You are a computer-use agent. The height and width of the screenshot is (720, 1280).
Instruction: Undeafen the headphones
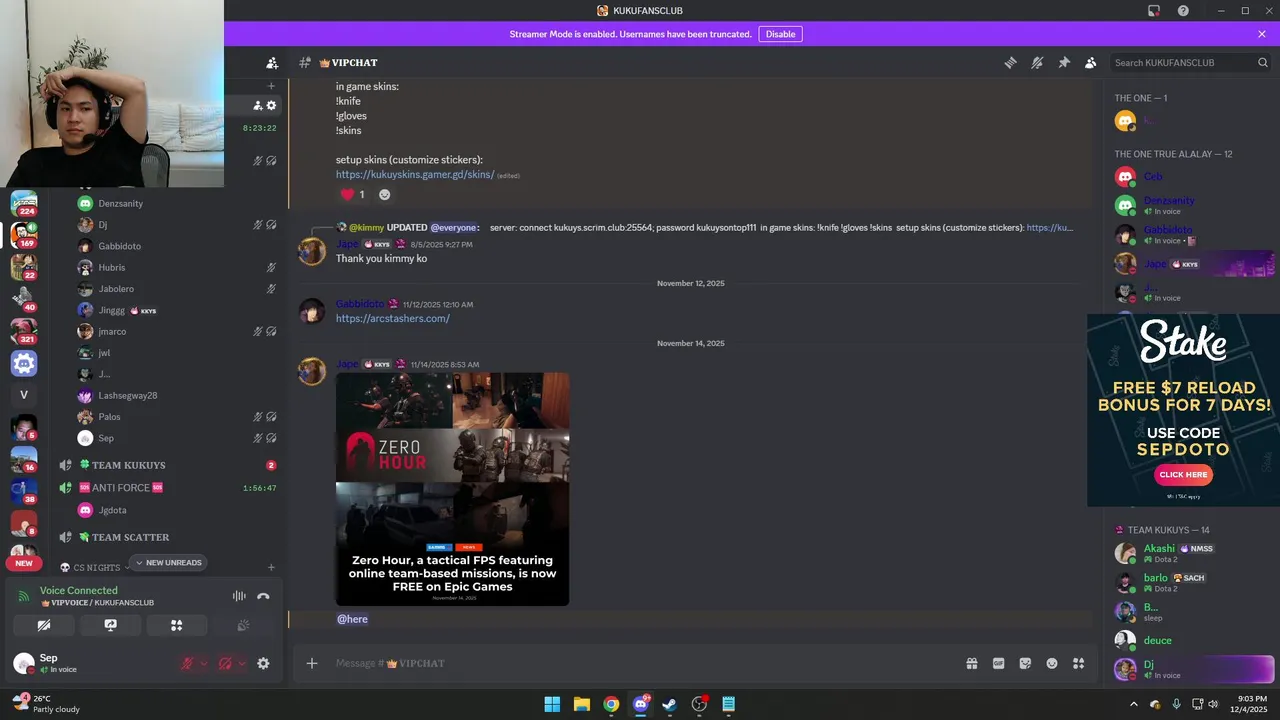(226, 663)
